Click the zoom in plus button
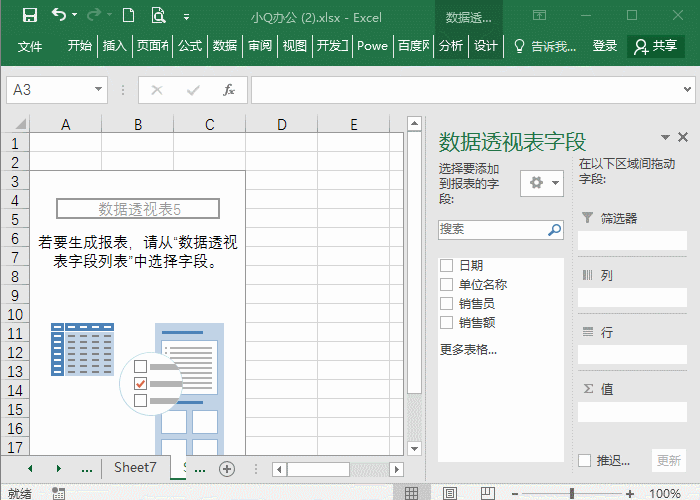700x500 pixels. [x=629, y=493]
